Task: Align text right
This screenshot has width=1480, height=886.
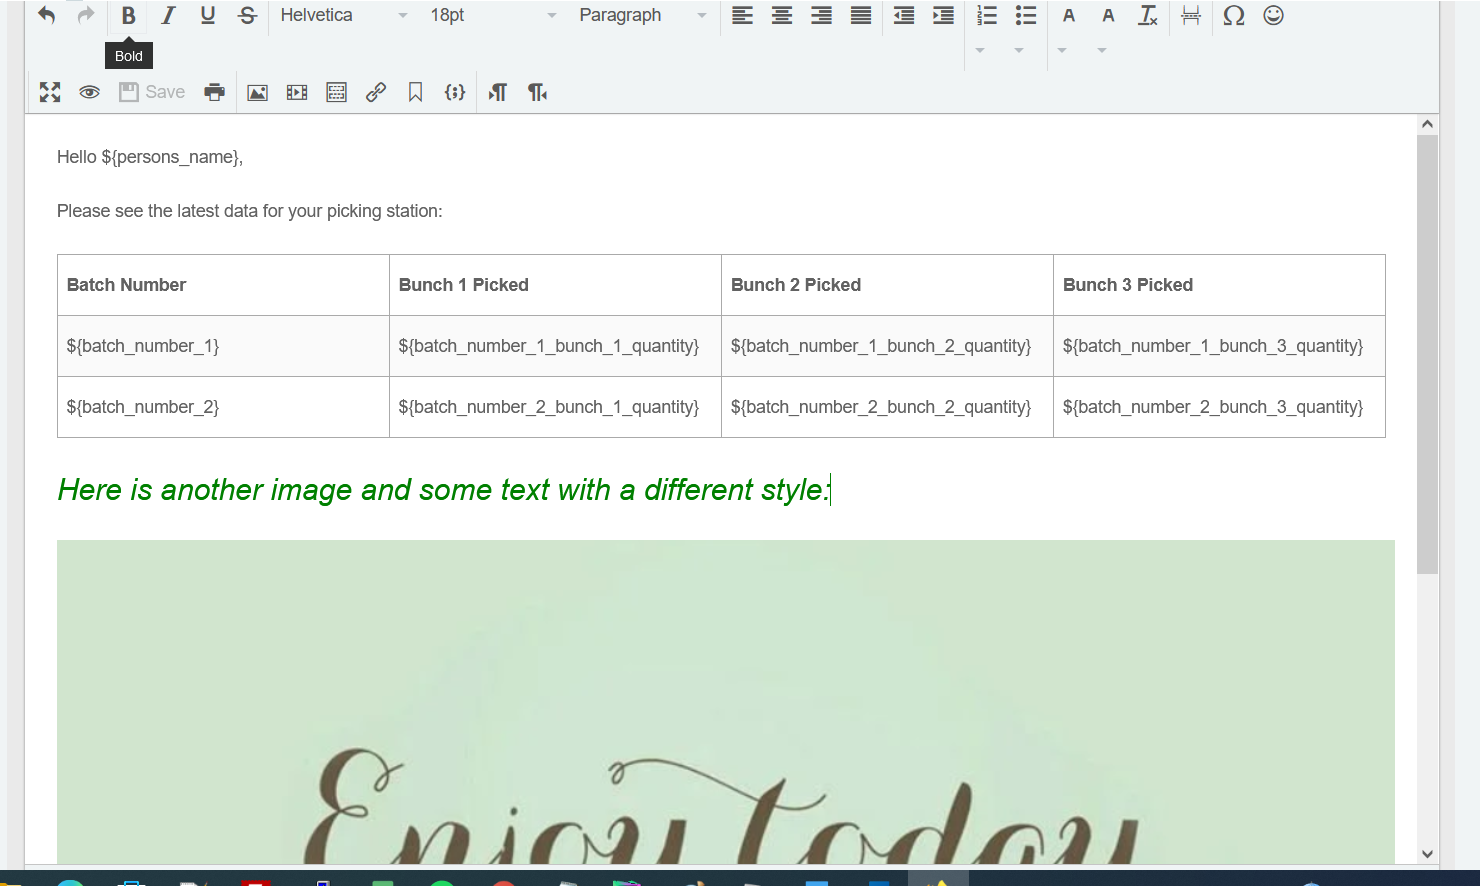Action: 821,15
